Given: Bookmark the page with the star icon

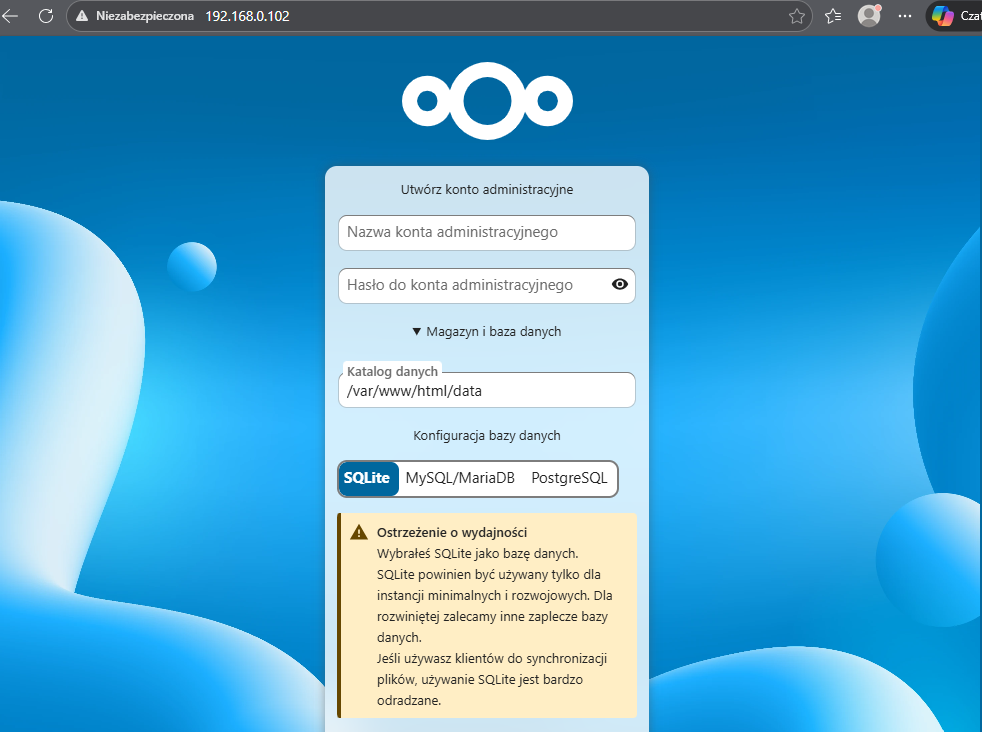Looking at the screenshot, I should (797, 16).
